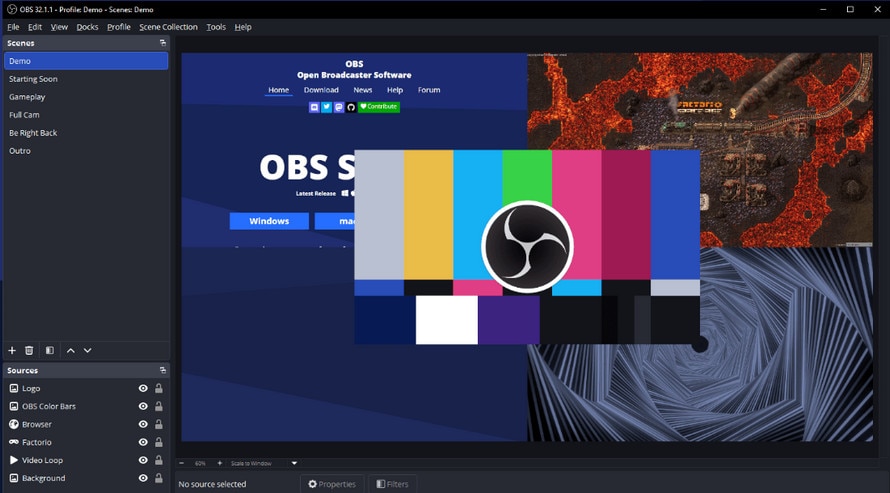The width and height of the screenshot is (890, 493).
Task: Lock the Logo source
Action: pos(159,388)
